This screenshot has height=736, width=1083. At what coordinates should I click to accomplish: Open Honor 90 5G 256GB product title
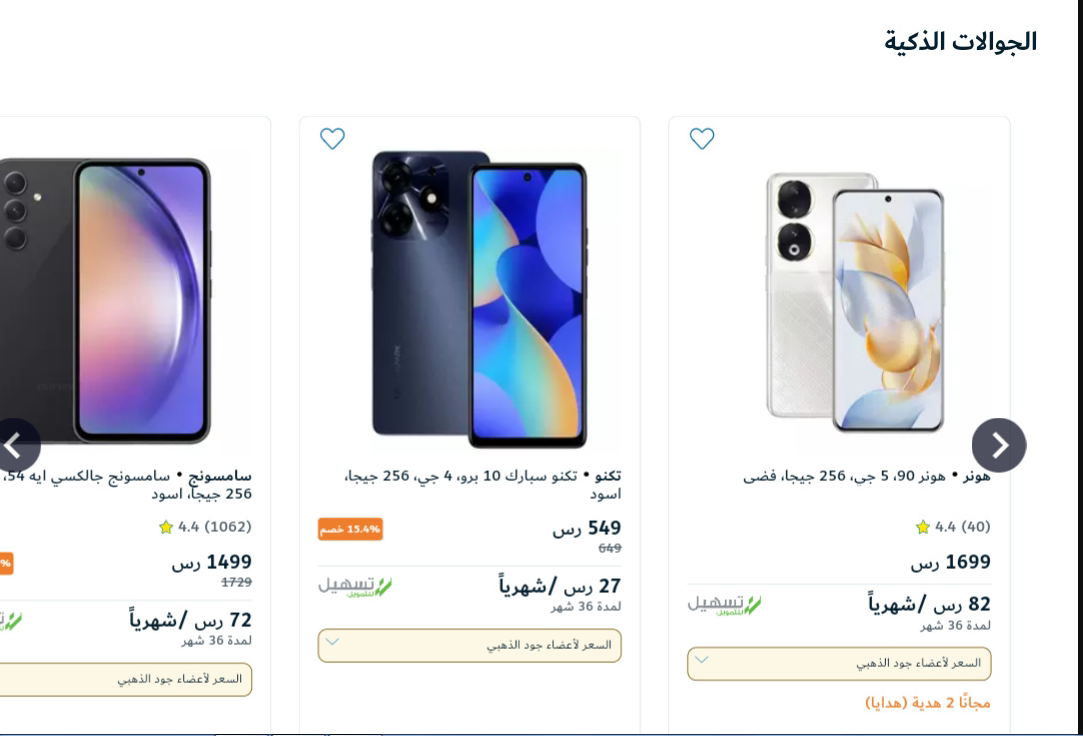pyautogui.click(x=866, y=476)
